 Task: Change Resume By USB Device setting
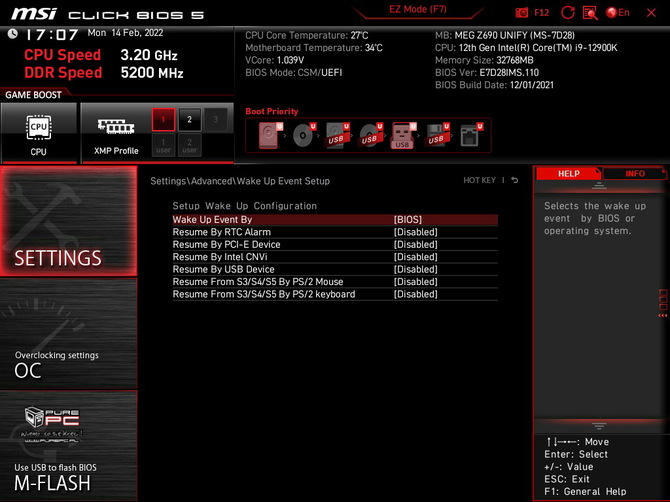(335, 269)
